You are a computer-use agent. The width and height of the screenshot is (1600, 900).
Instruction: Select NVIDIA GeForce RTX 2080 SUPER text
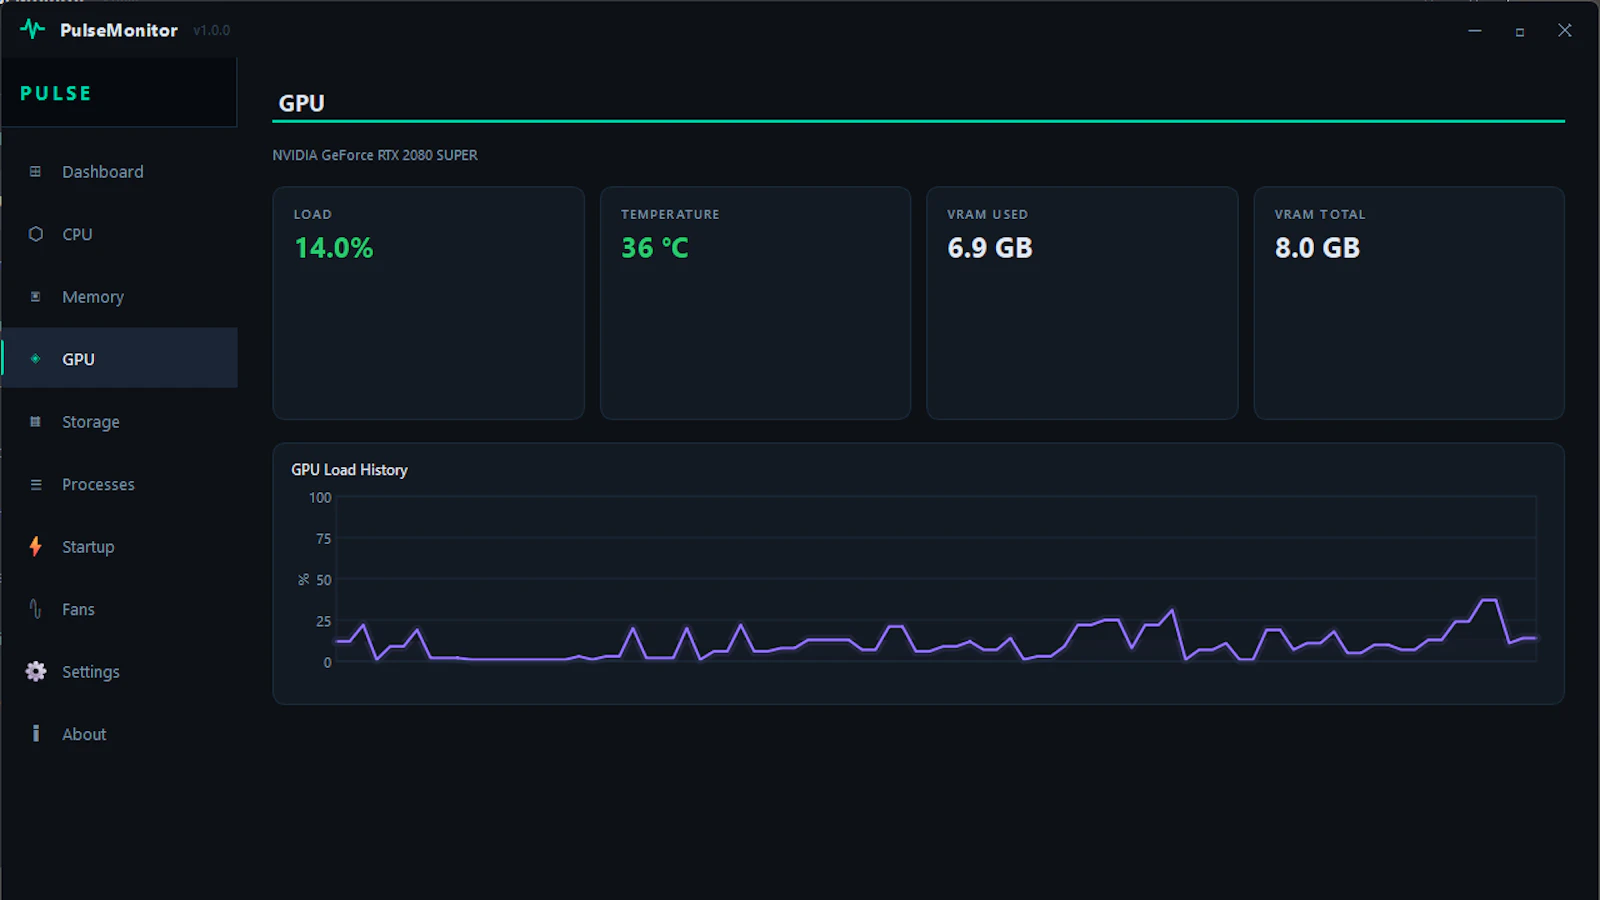pos(375,155)
